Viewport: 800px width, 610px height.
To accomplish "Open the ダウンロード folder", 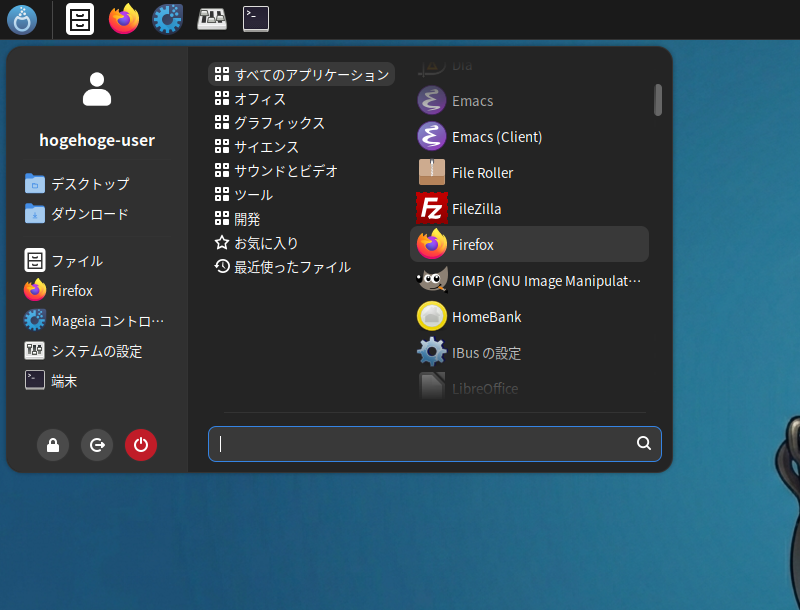I will (x=77, y=214).
